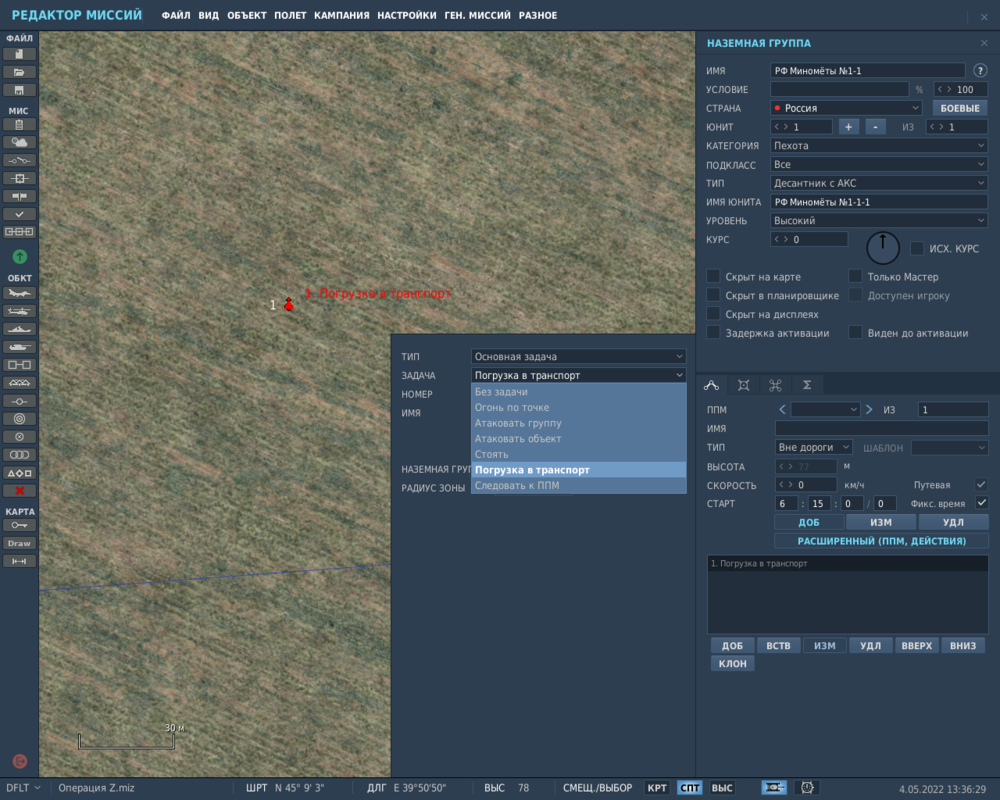Click the КЛОН button

pyautogui.click(x=732, y=662)
